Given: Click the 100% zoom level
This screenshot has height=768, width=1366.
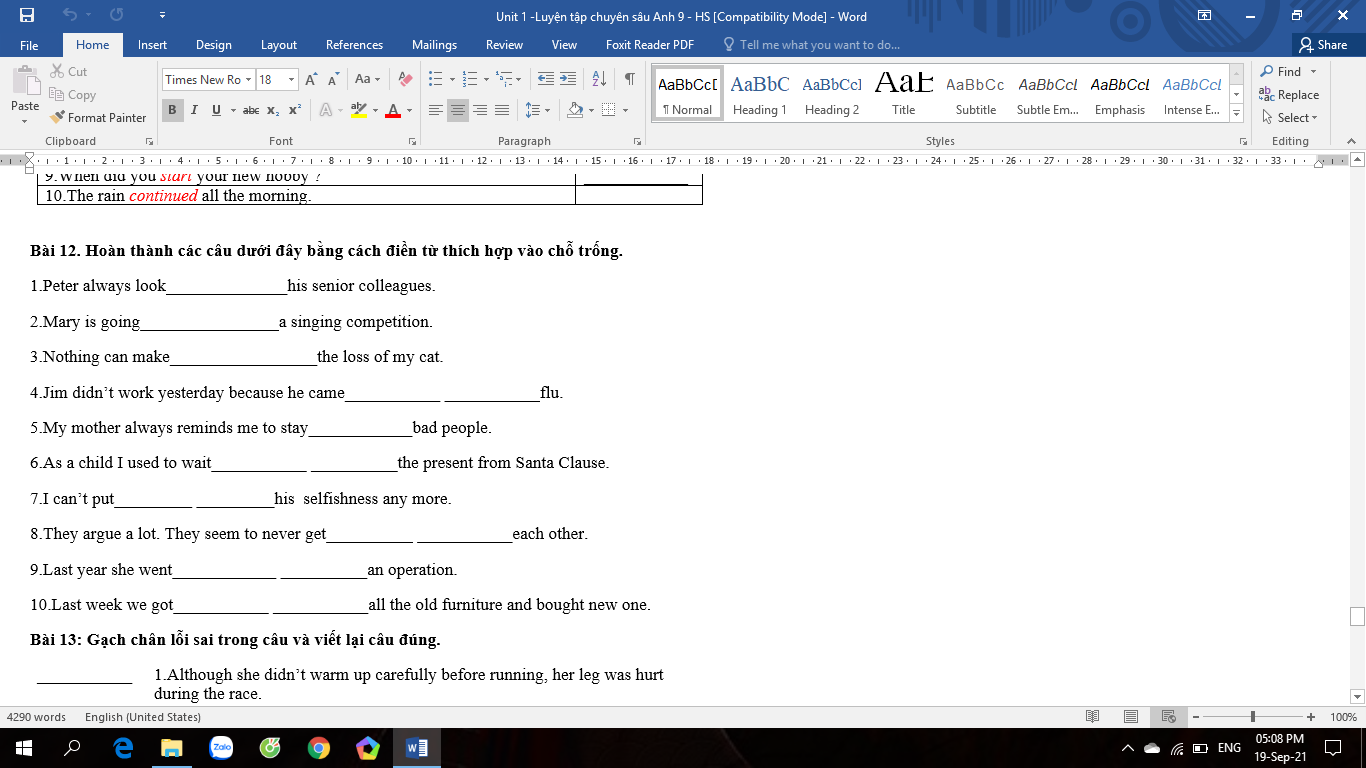Looking at the screenshot, I should point(1343,717).
